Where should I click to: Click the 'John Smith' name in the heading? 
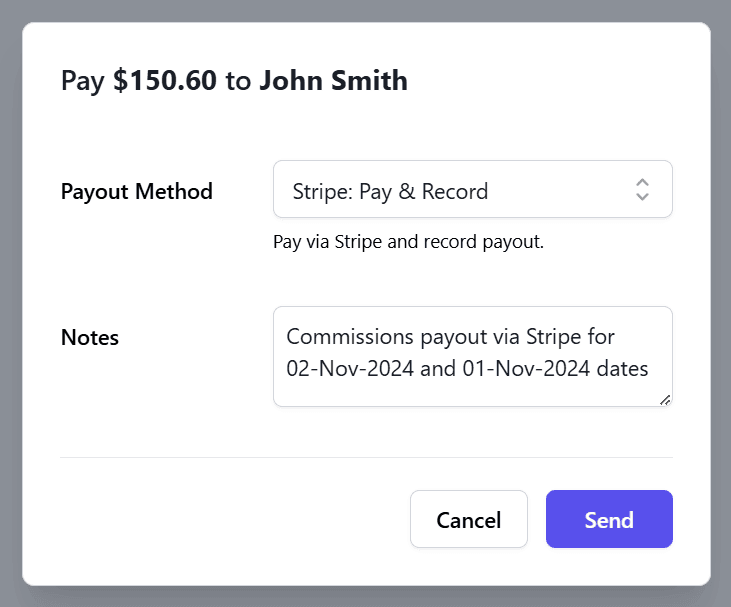333,80
